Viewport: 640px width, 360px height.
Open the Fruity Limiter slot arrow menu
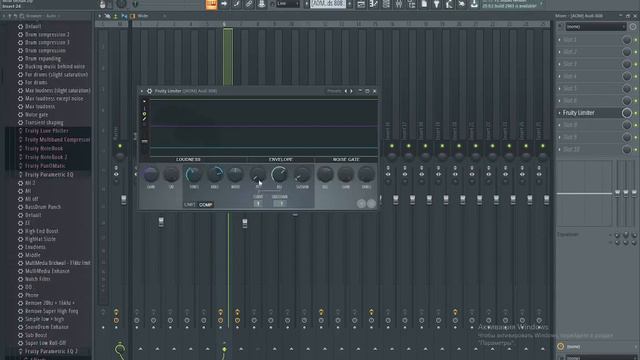559,113
